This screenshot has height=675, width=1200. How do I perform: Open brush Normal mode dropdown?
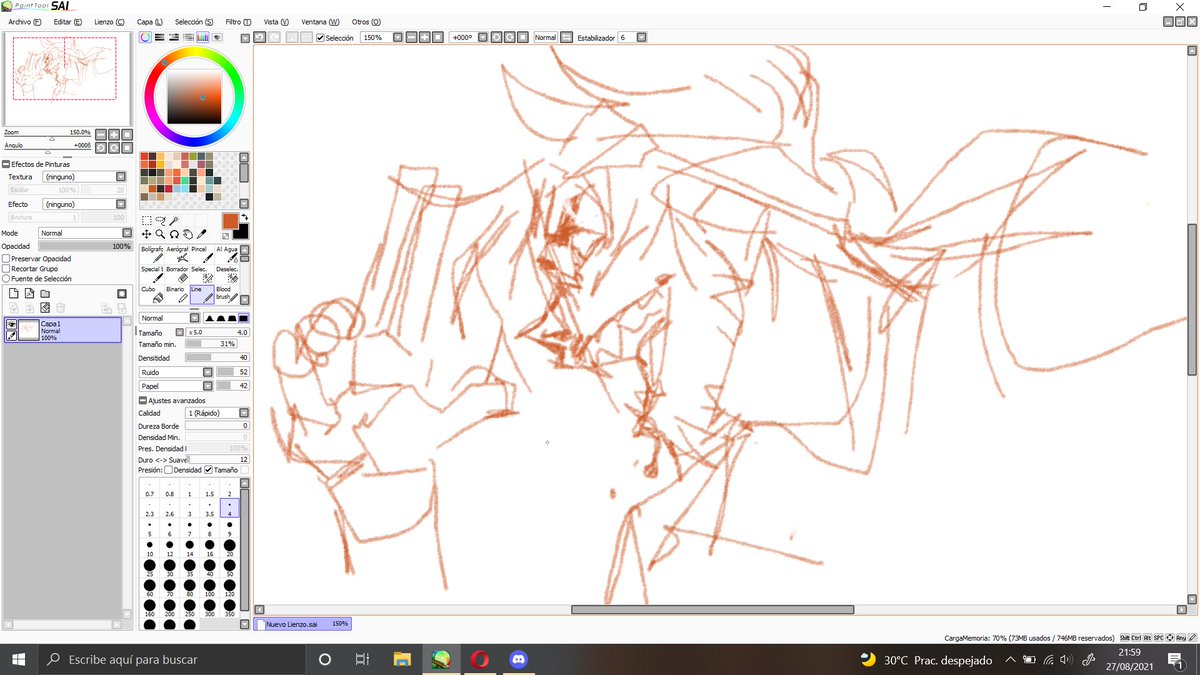point(170,318)
